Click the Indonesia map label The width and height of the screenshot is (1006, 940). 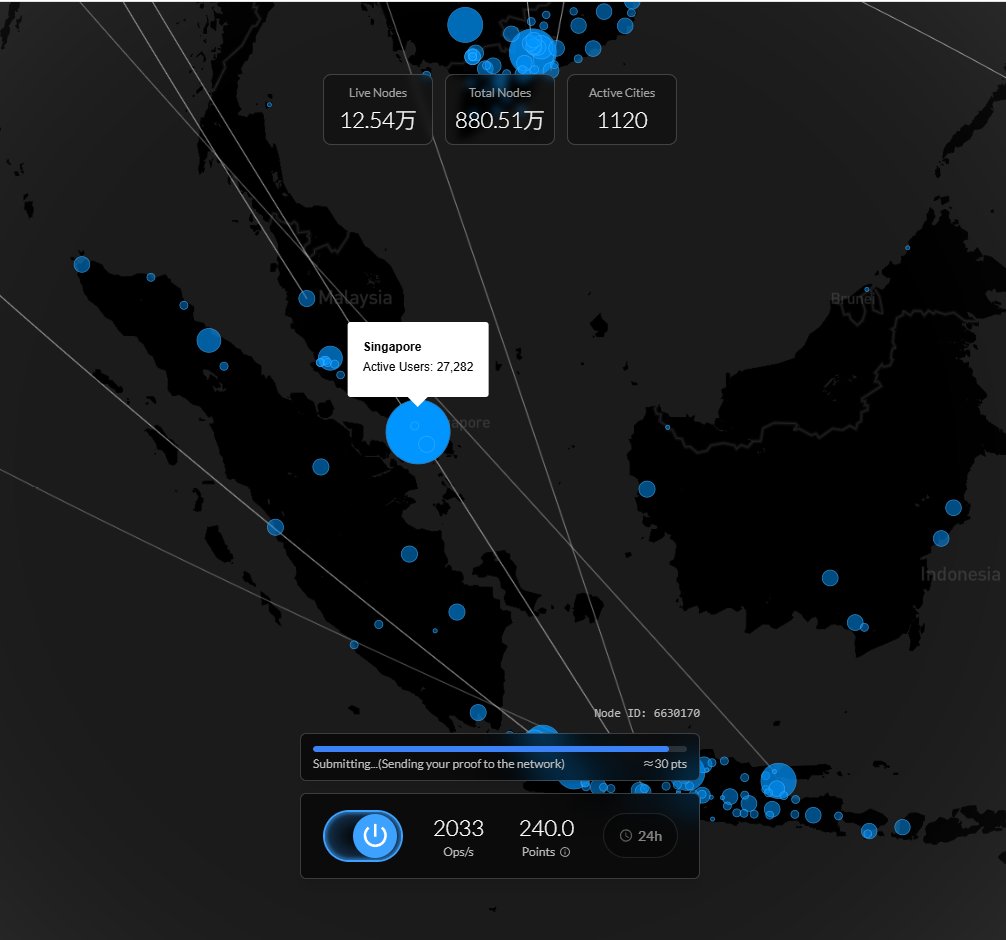coord(960,574)
